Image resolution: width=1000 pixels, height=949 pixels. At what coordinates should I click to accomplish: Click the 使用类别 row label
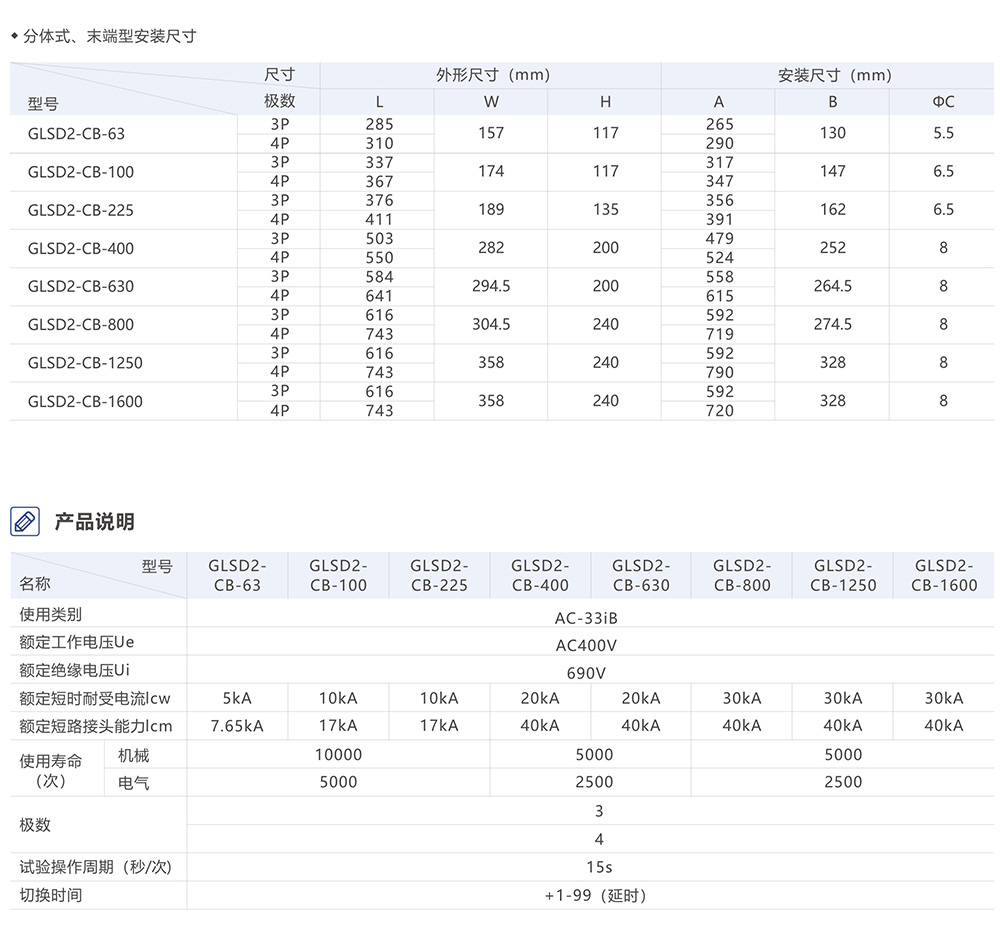pos(51,614)
